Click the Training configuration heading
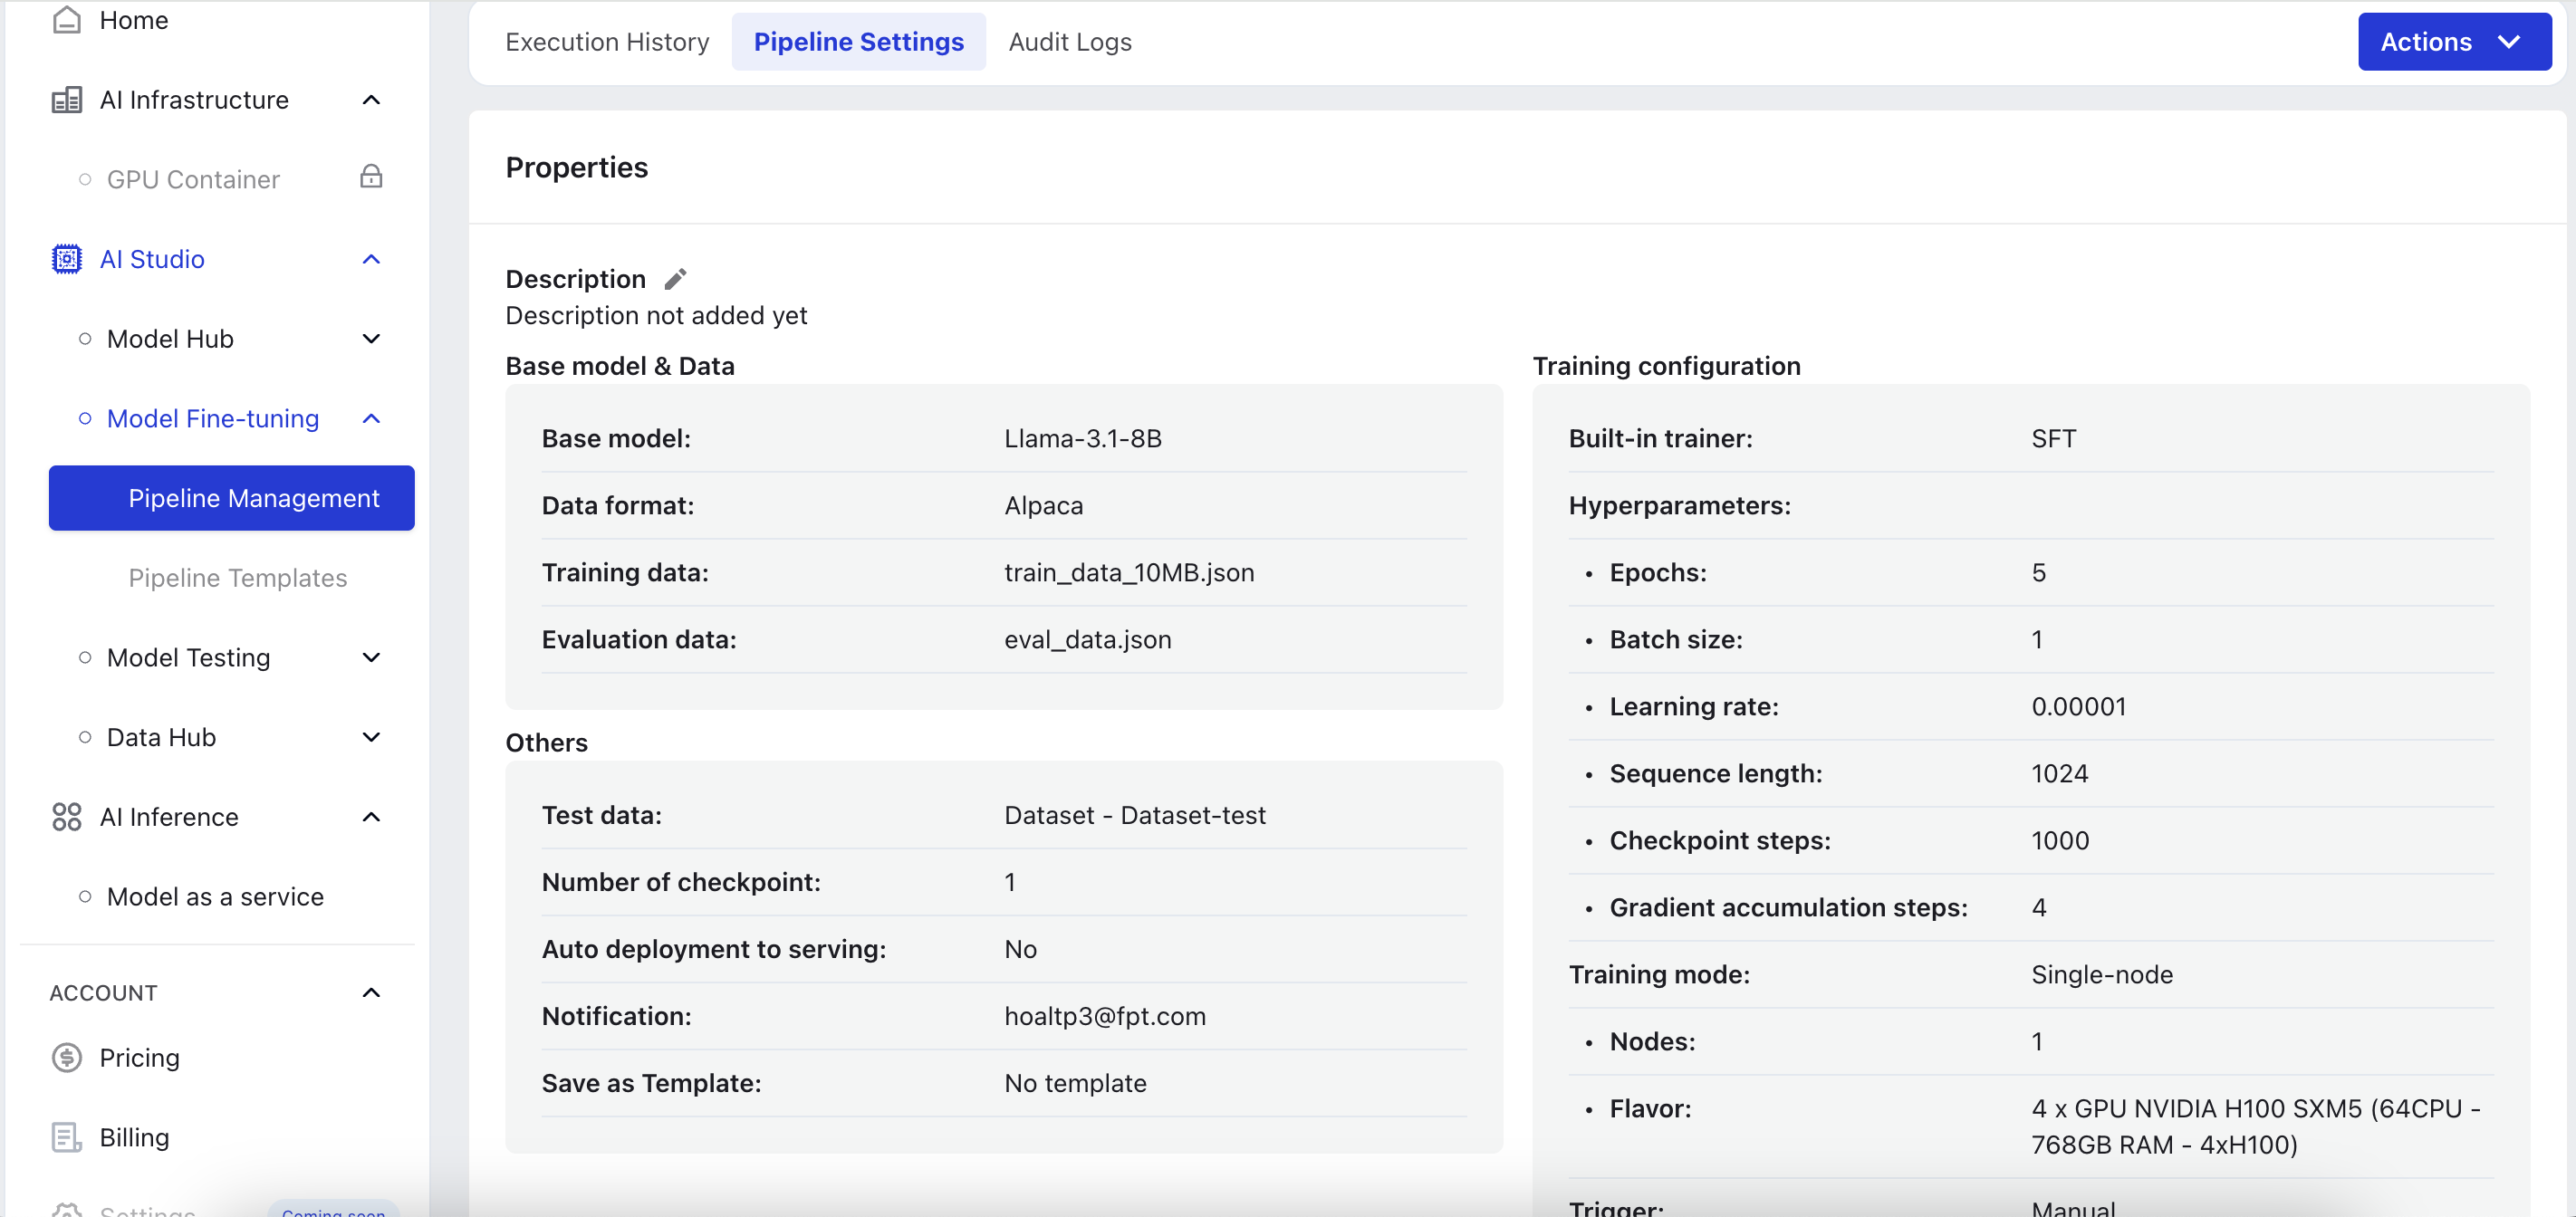The width and height of the screenshot is (2576, 1217). (x=1667, y=367)
